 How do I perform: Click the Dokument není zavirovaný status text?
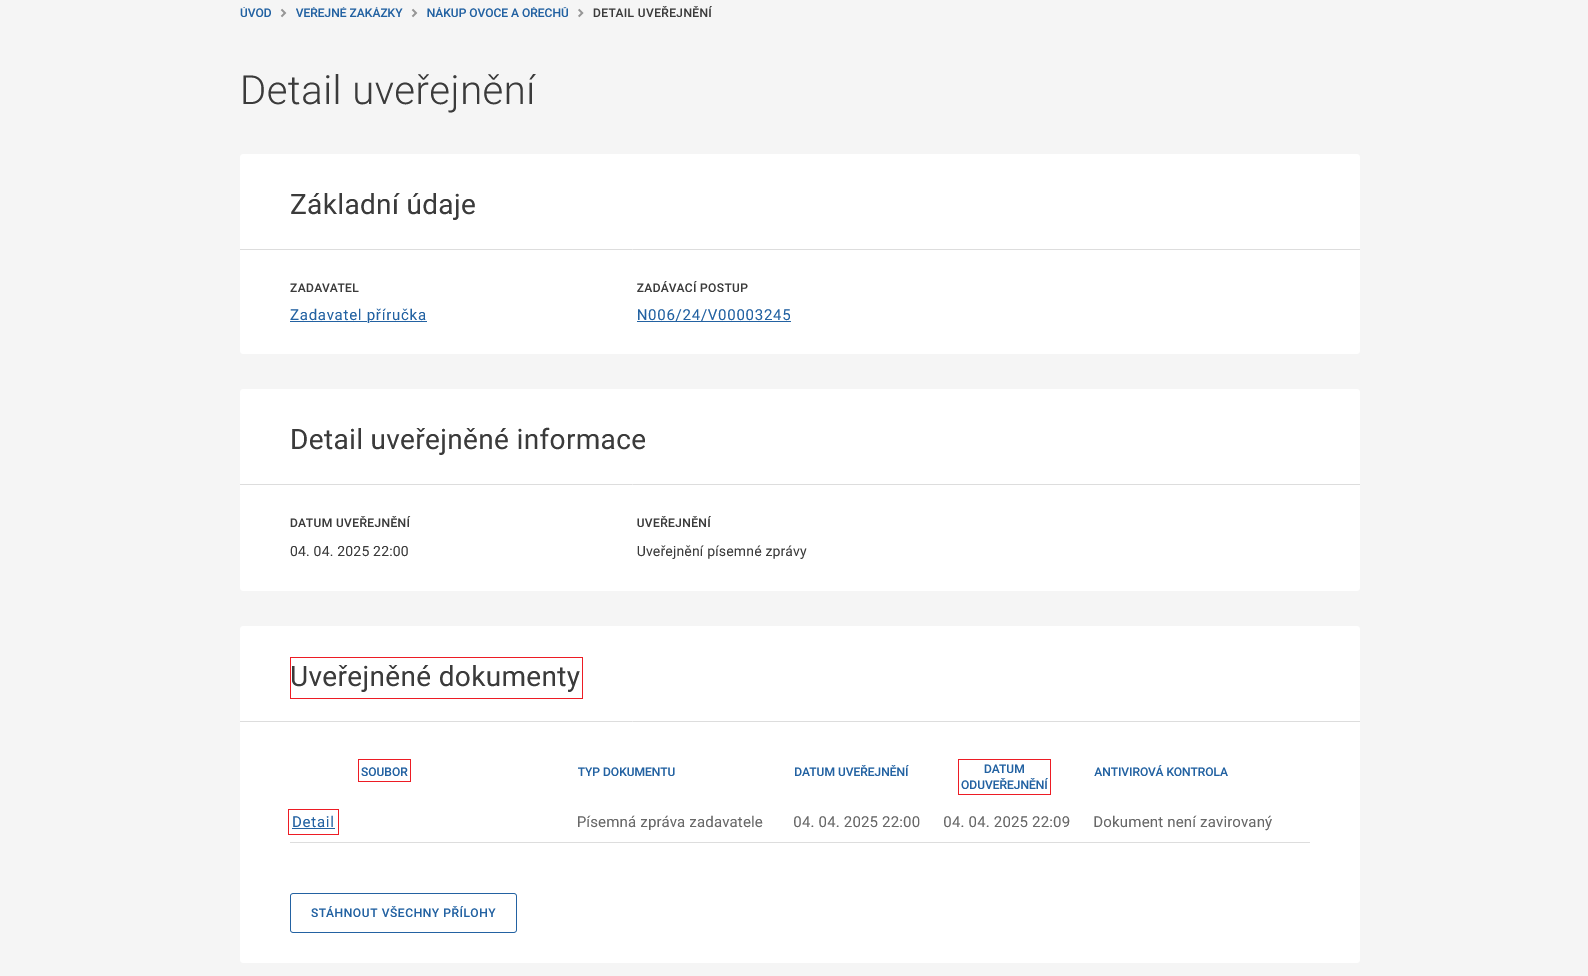(1182, 822)
